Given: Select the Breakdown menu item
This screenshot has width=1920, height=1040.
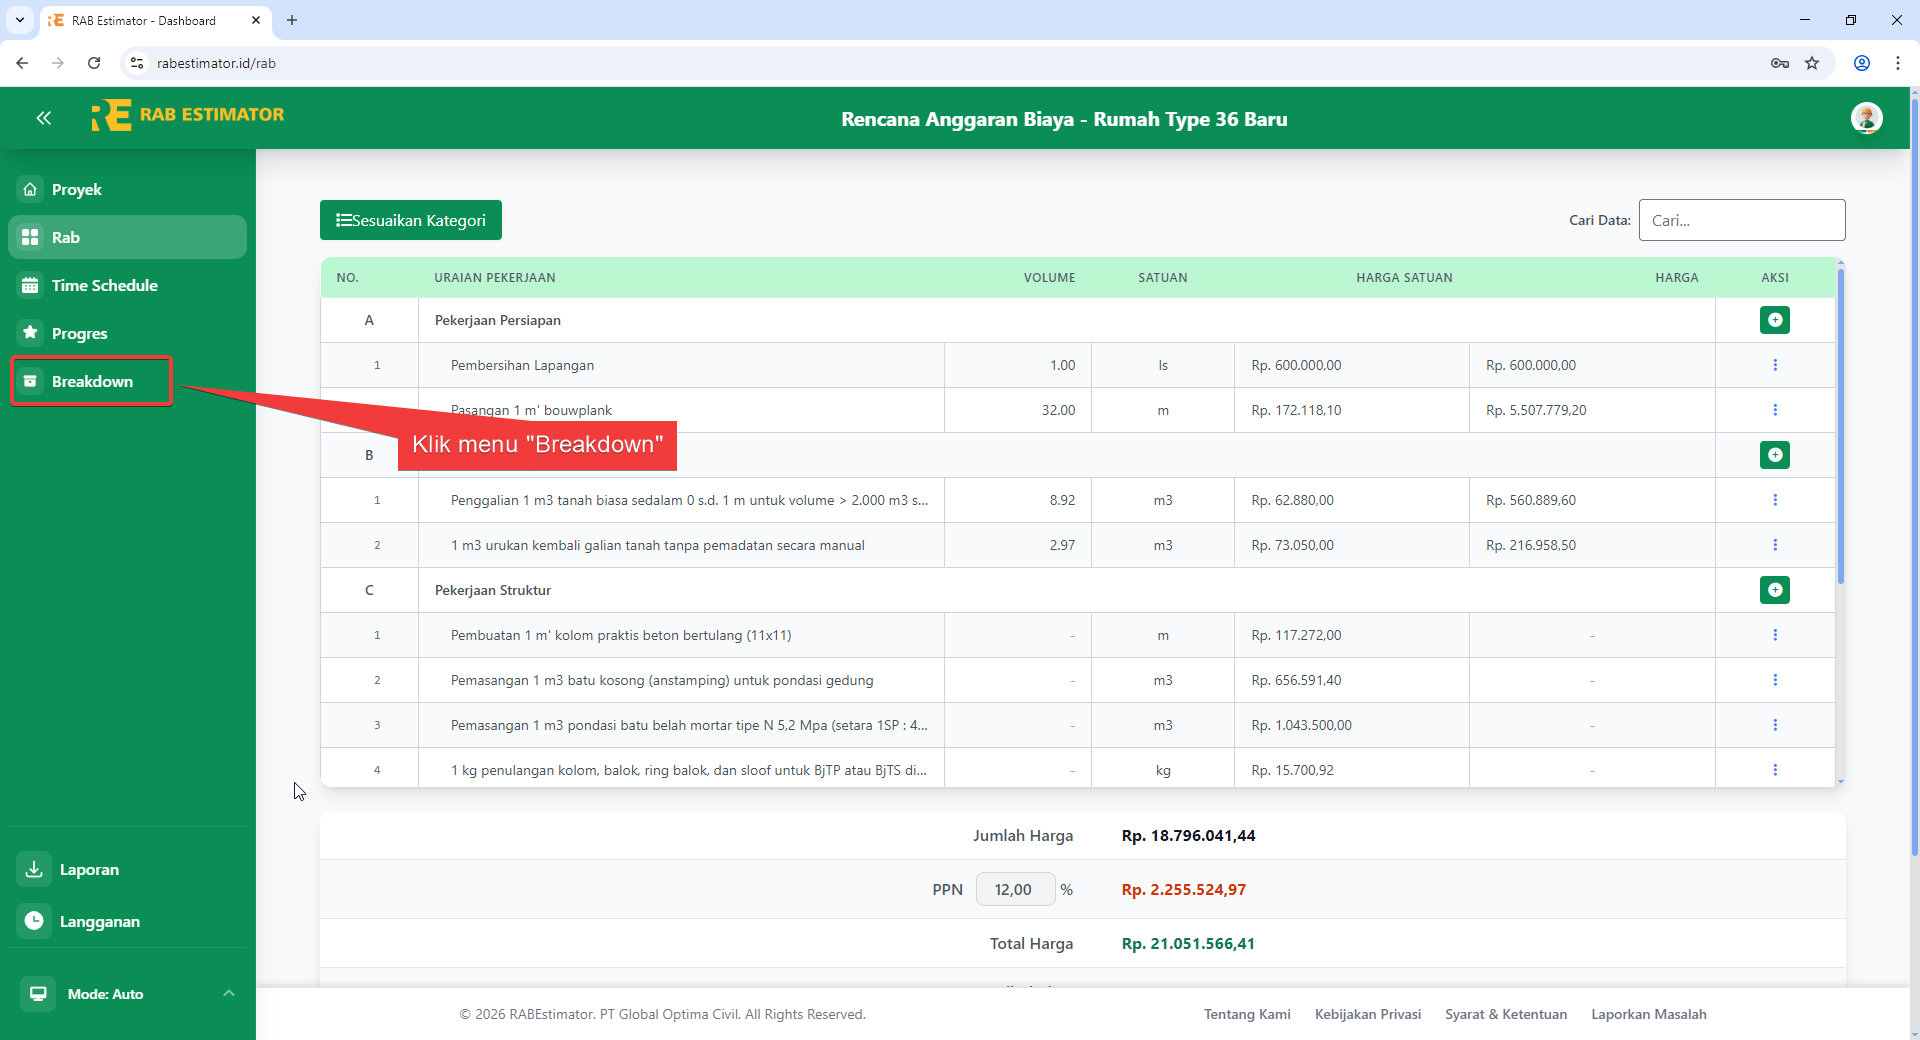Looking at the screenshot, I should pos(92,381).
